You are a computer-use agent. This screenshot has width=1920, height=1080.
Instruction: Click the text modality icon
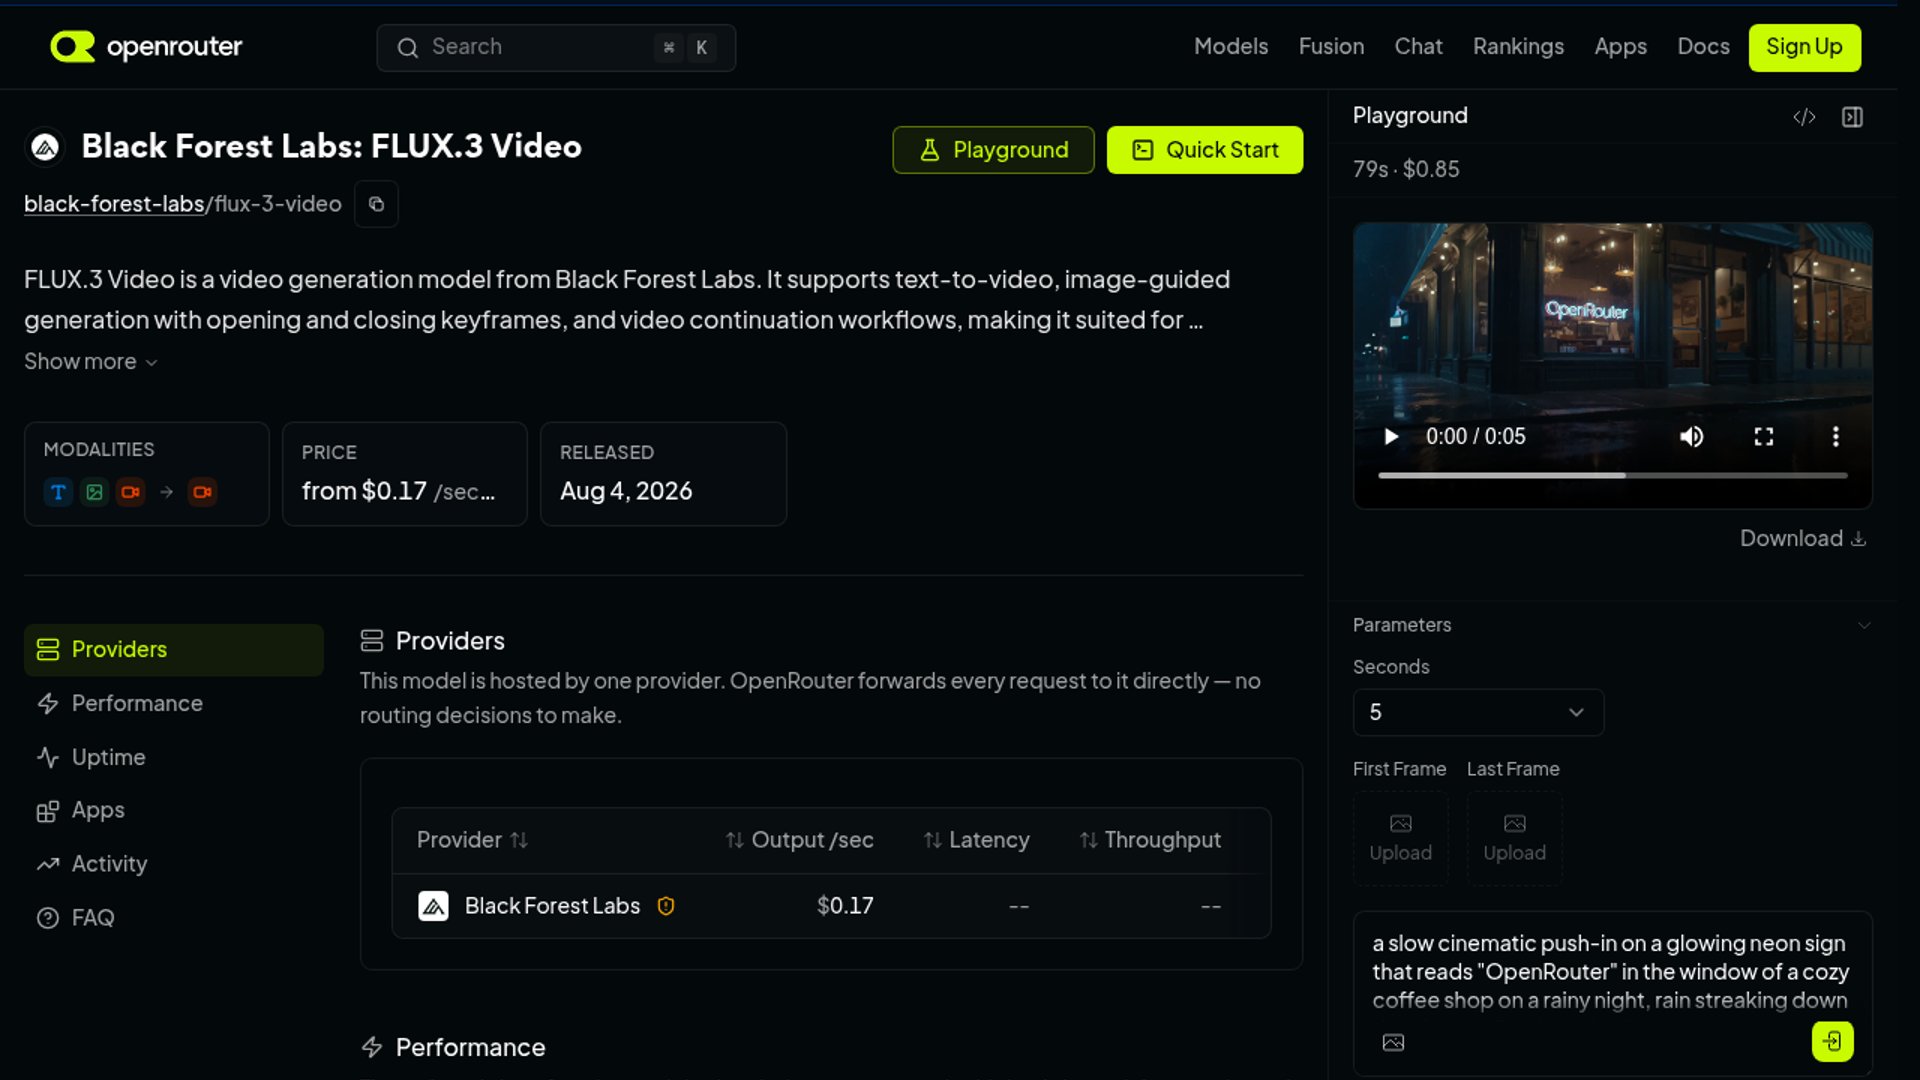point(58,492)
